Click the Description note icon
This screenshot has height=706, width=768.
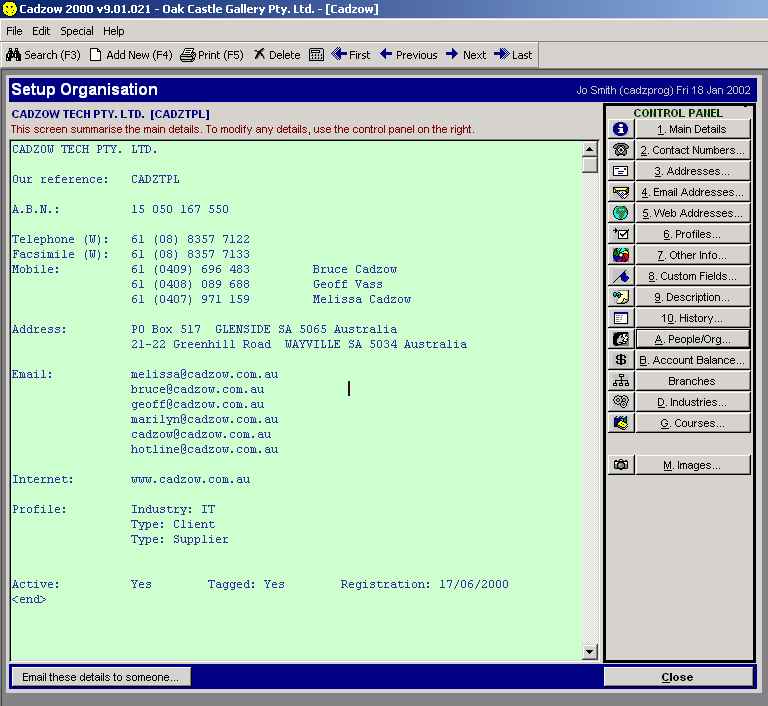click(621, 297)
